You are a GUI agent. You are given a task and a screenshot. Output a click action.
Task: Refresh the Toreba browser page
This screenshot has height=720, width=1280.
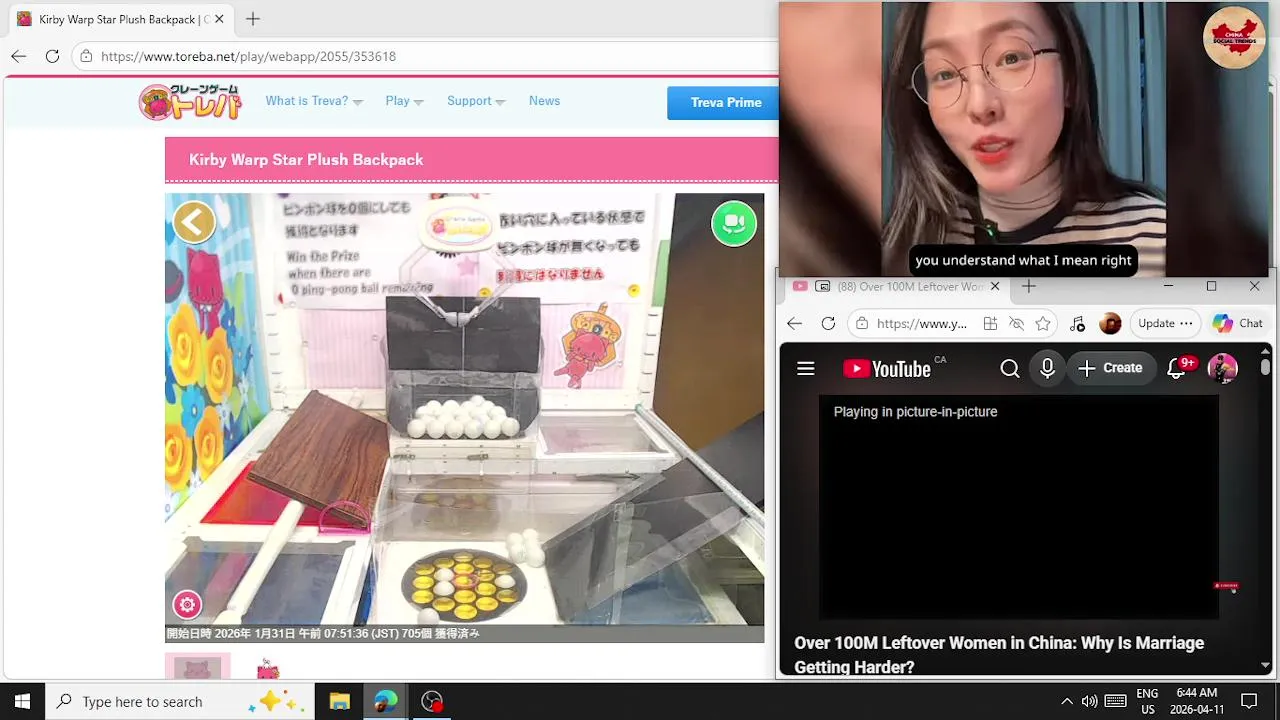click(x=52, y=56)
